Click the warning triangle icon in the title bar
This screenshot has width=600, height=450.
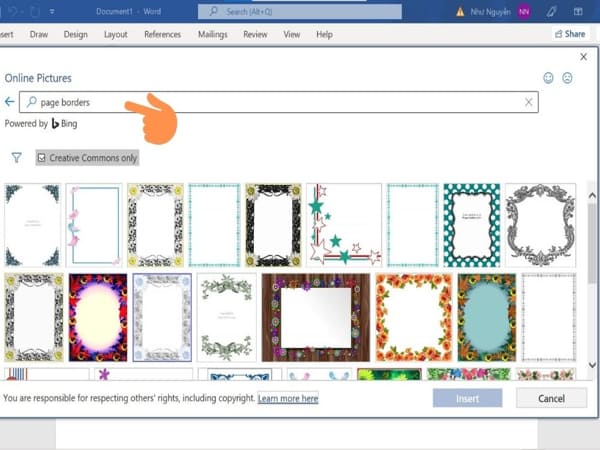(460, 12)
